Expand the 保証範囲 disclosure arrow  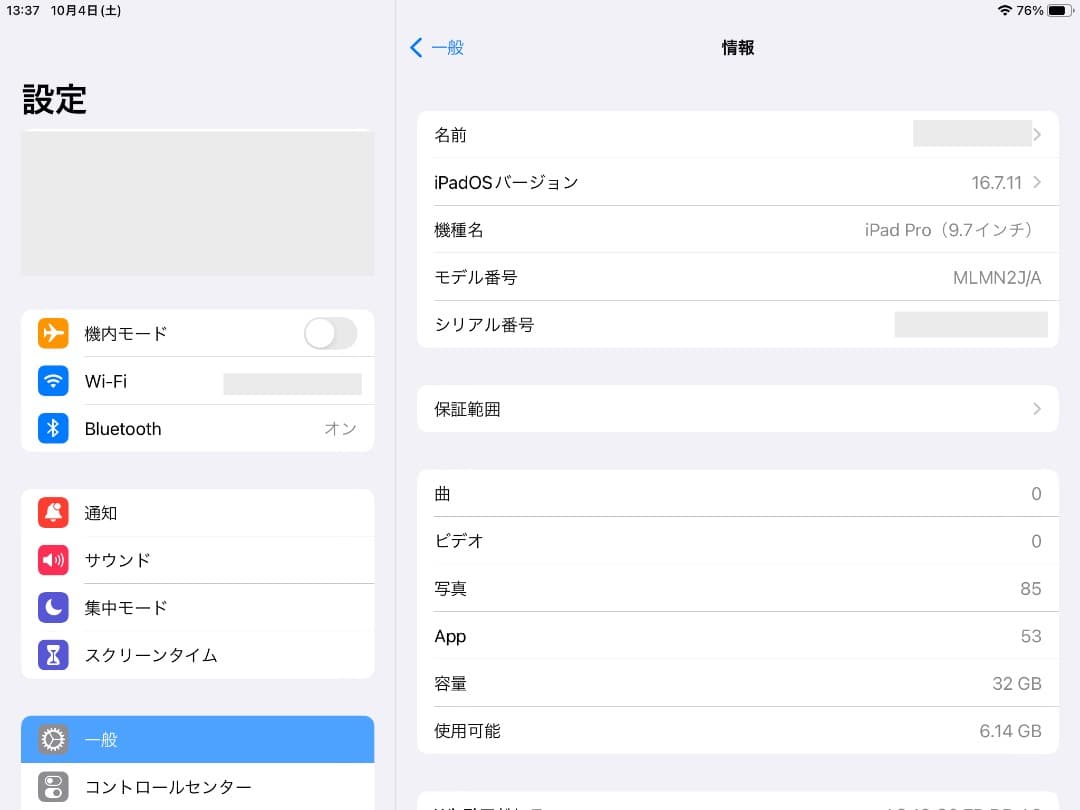[x=1036, y=409]
